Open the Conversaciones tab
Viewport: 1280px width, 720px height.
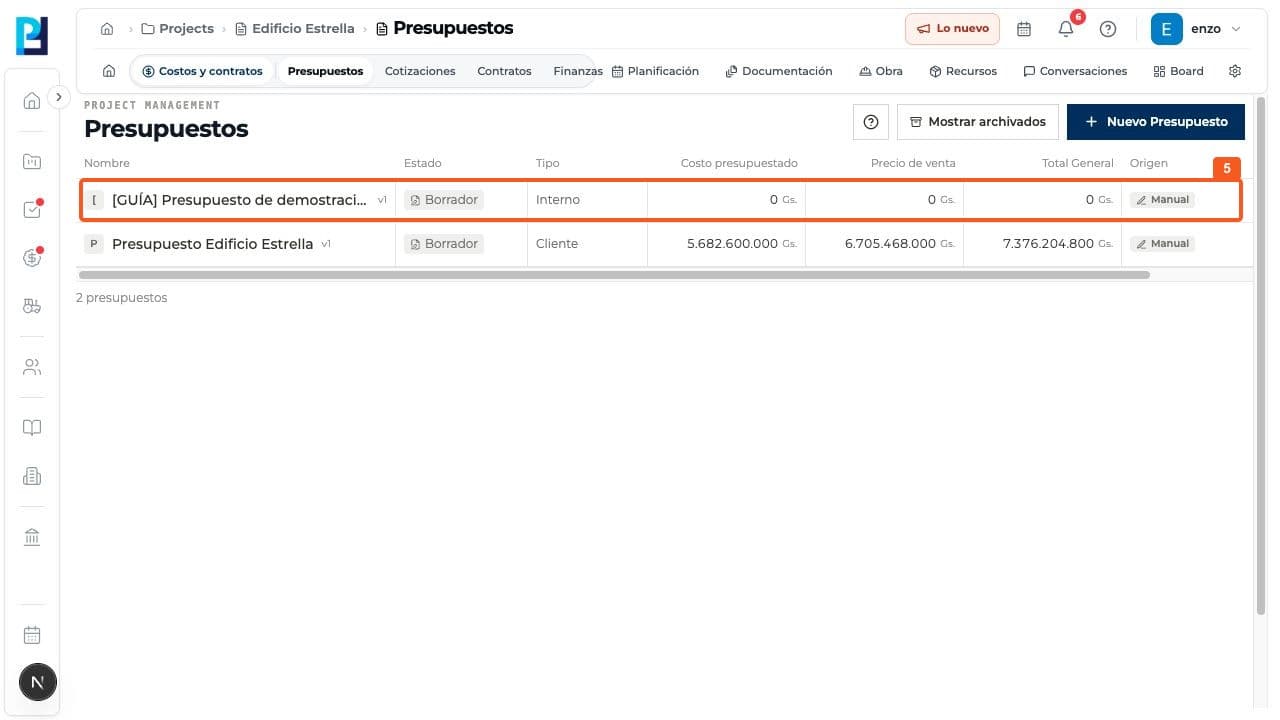[x=1075, y=71]
